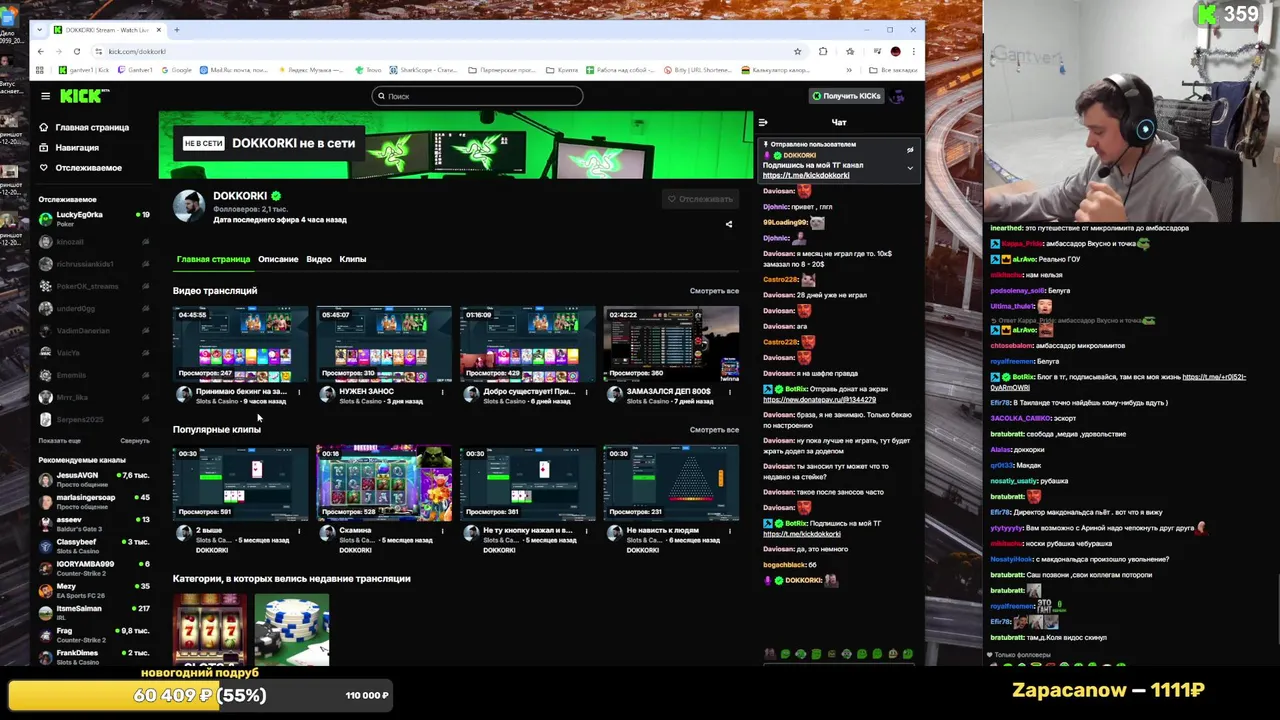Open the Крипта bookmarks folder
This screenshot has height=720, width=1280.
[x=562, y=70]
